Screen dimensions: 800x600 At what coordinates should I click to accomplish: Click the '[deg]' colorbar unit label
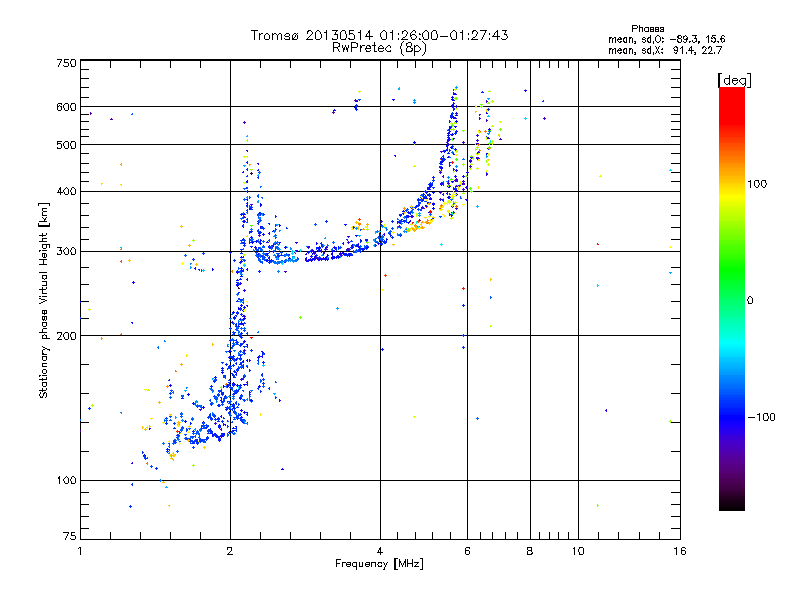[734, 80]
